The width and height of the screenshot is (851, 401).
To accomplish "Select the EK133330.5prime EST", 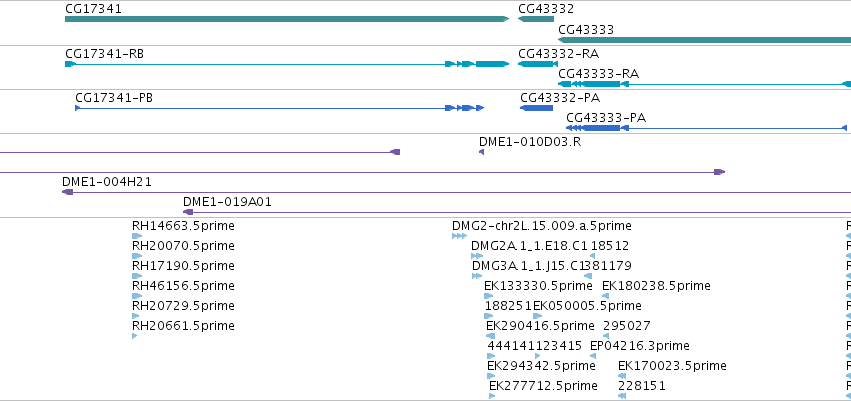I will [488, 296].
